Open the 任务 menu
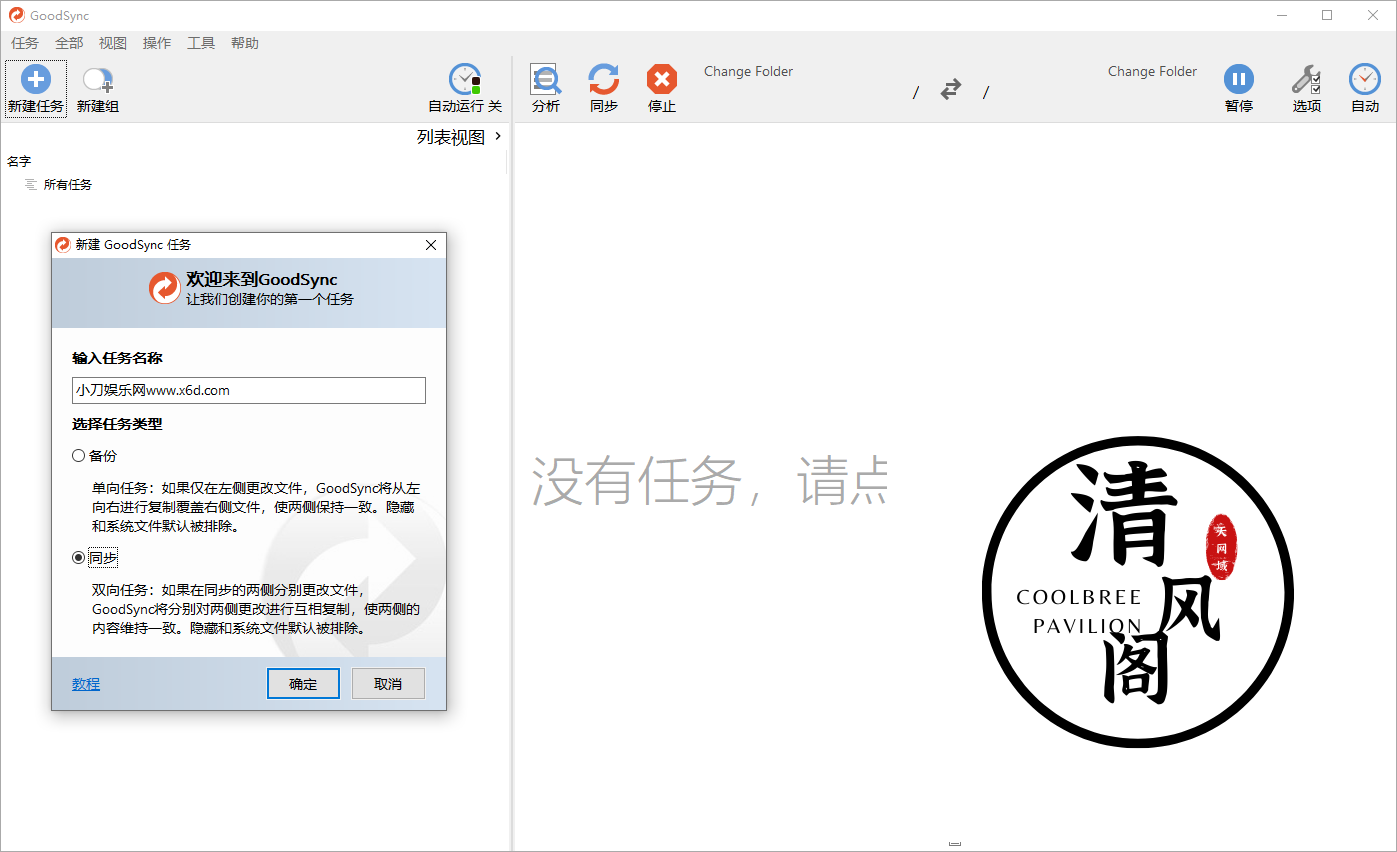1397x852 pixels. coord(25,43)
